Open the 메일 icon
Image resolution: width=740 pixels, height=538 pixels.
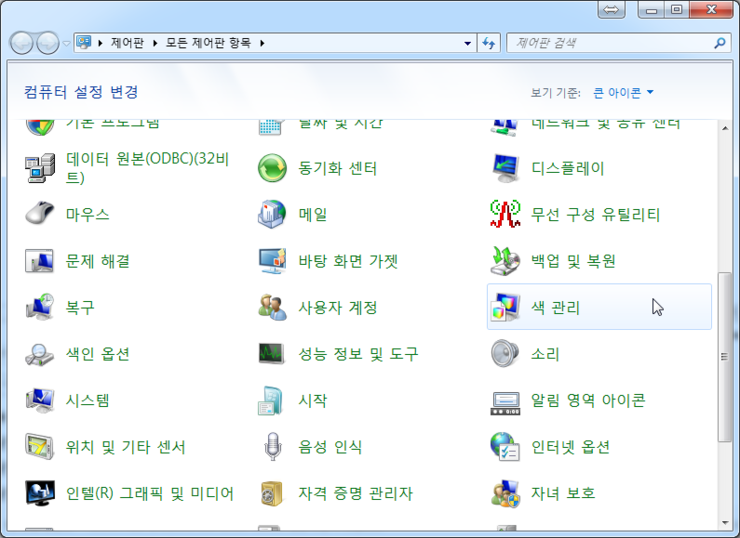click(272, 214)
